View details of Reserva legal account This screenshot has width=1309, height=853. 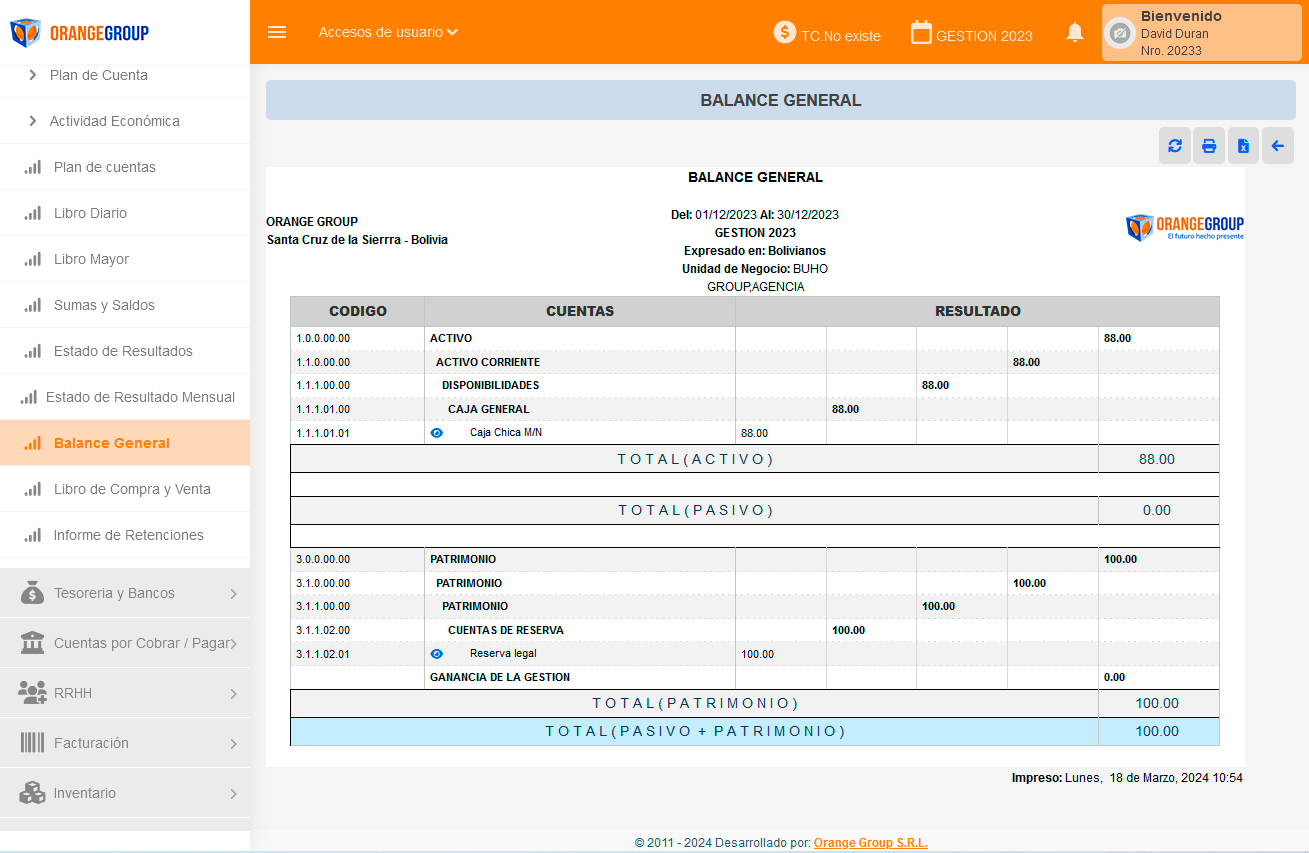(x=436, y=654)
